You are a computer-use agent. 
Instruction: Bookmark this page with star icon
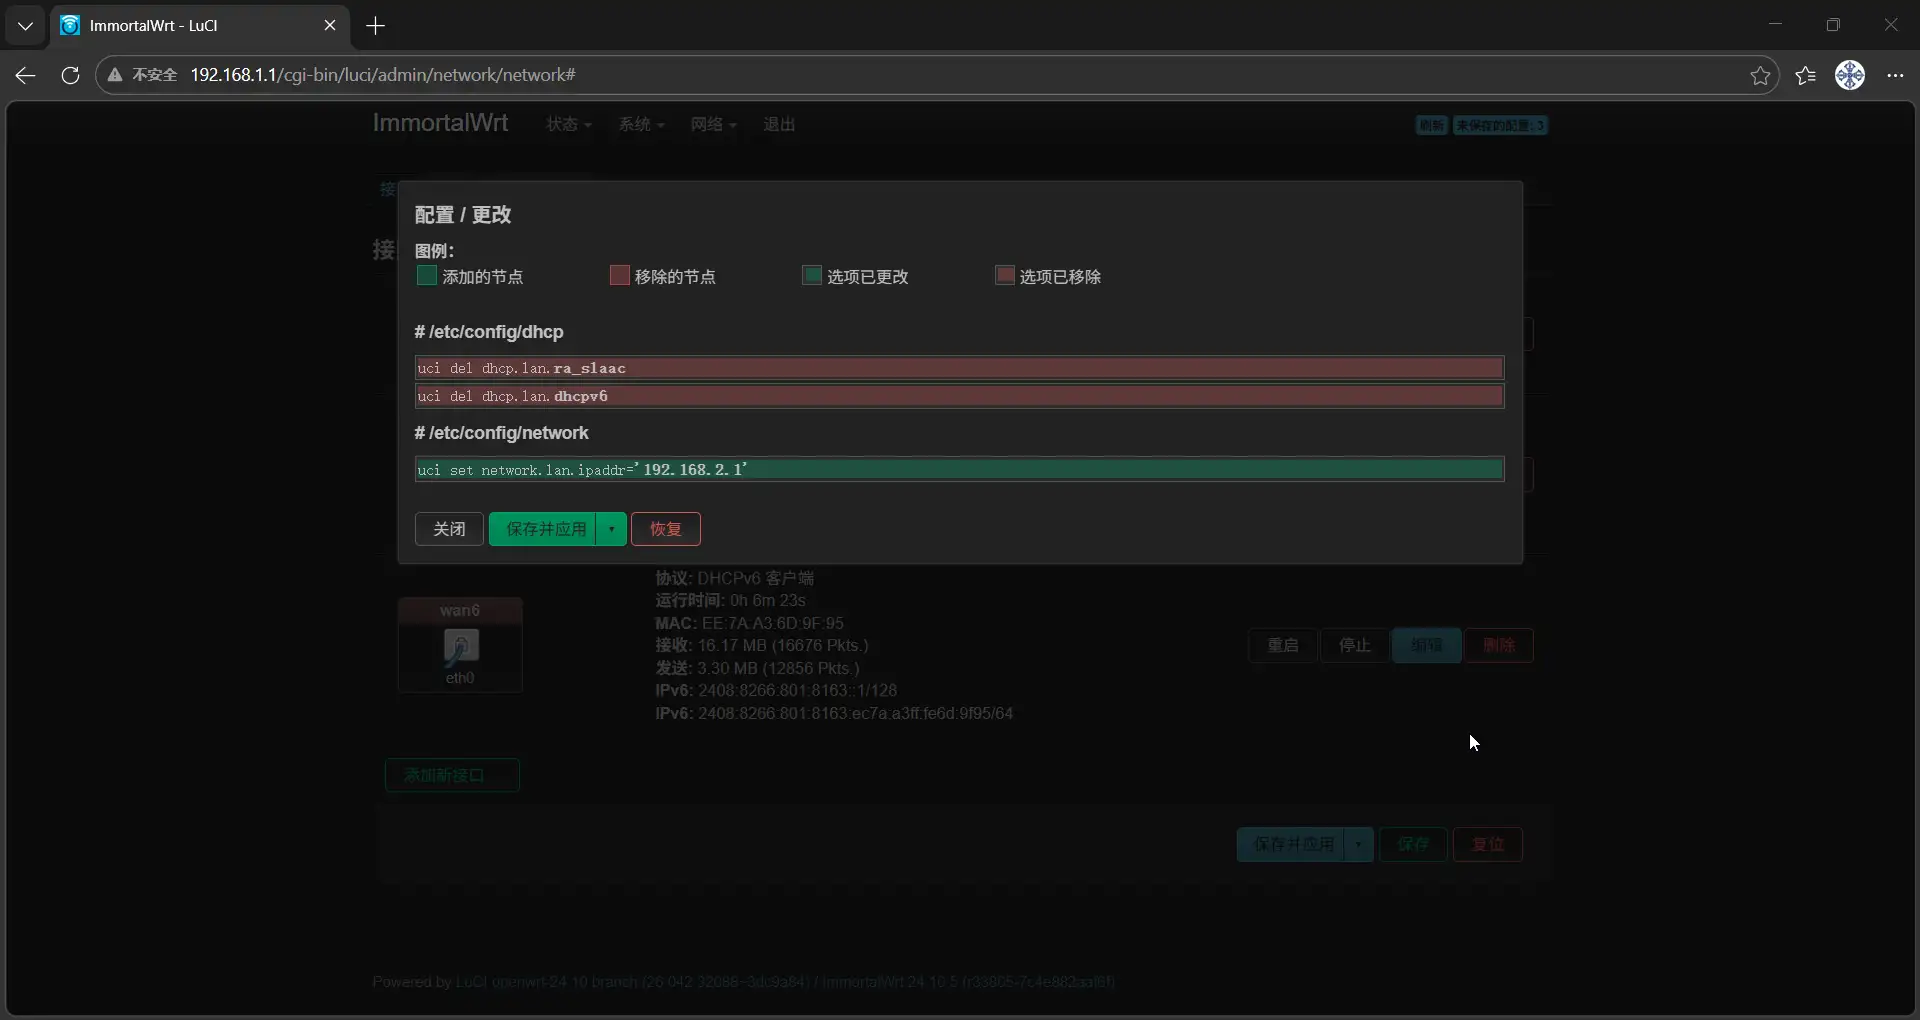point(1760,75)
